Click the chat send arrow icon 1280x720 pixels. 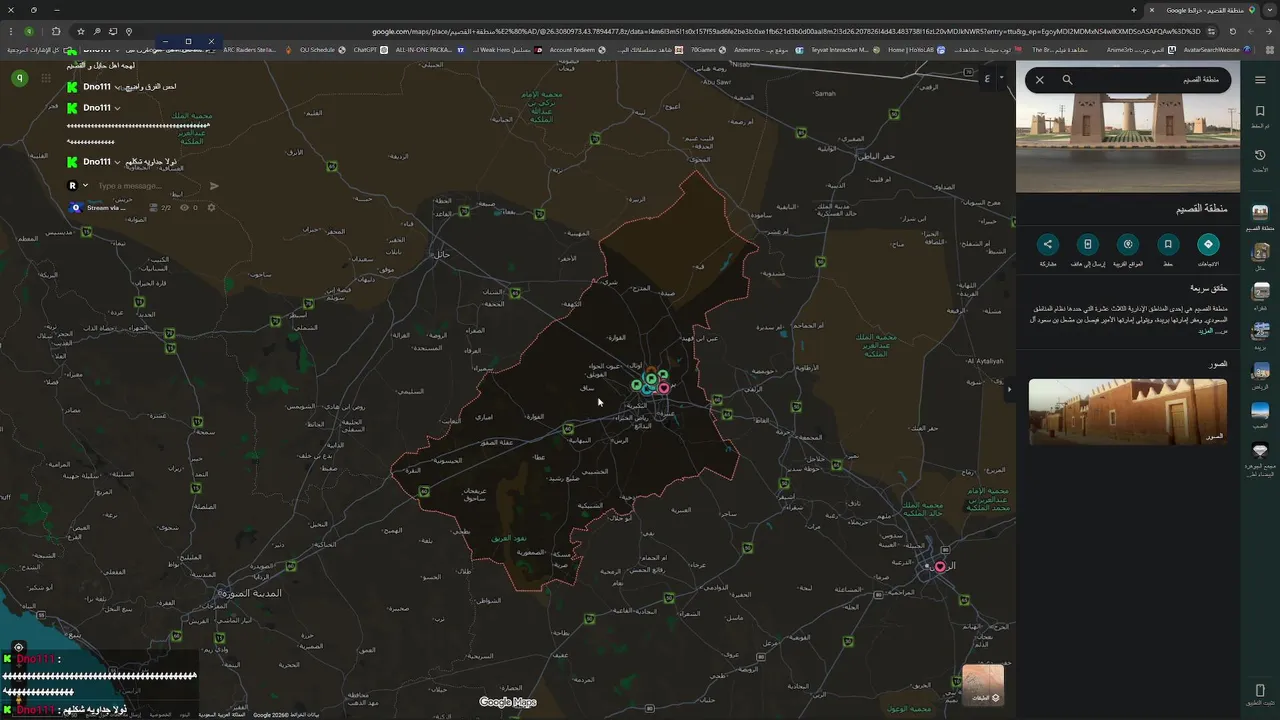214,186
